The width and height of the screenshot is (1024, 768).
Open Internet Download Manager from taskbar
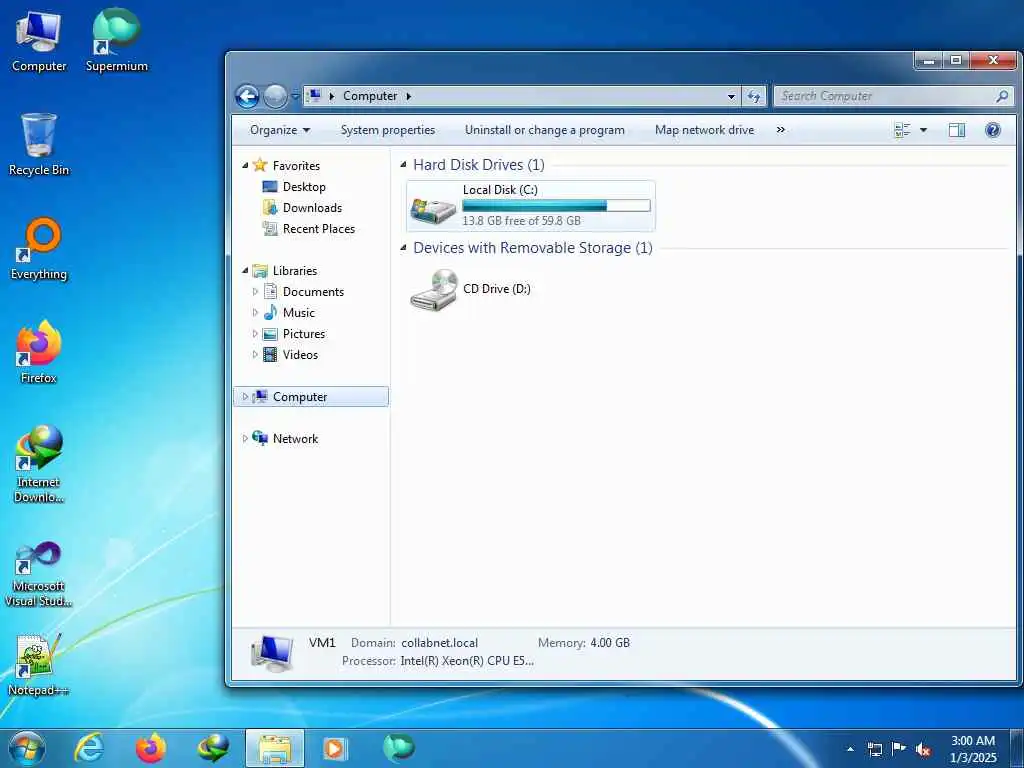click(x=214, y=748)
